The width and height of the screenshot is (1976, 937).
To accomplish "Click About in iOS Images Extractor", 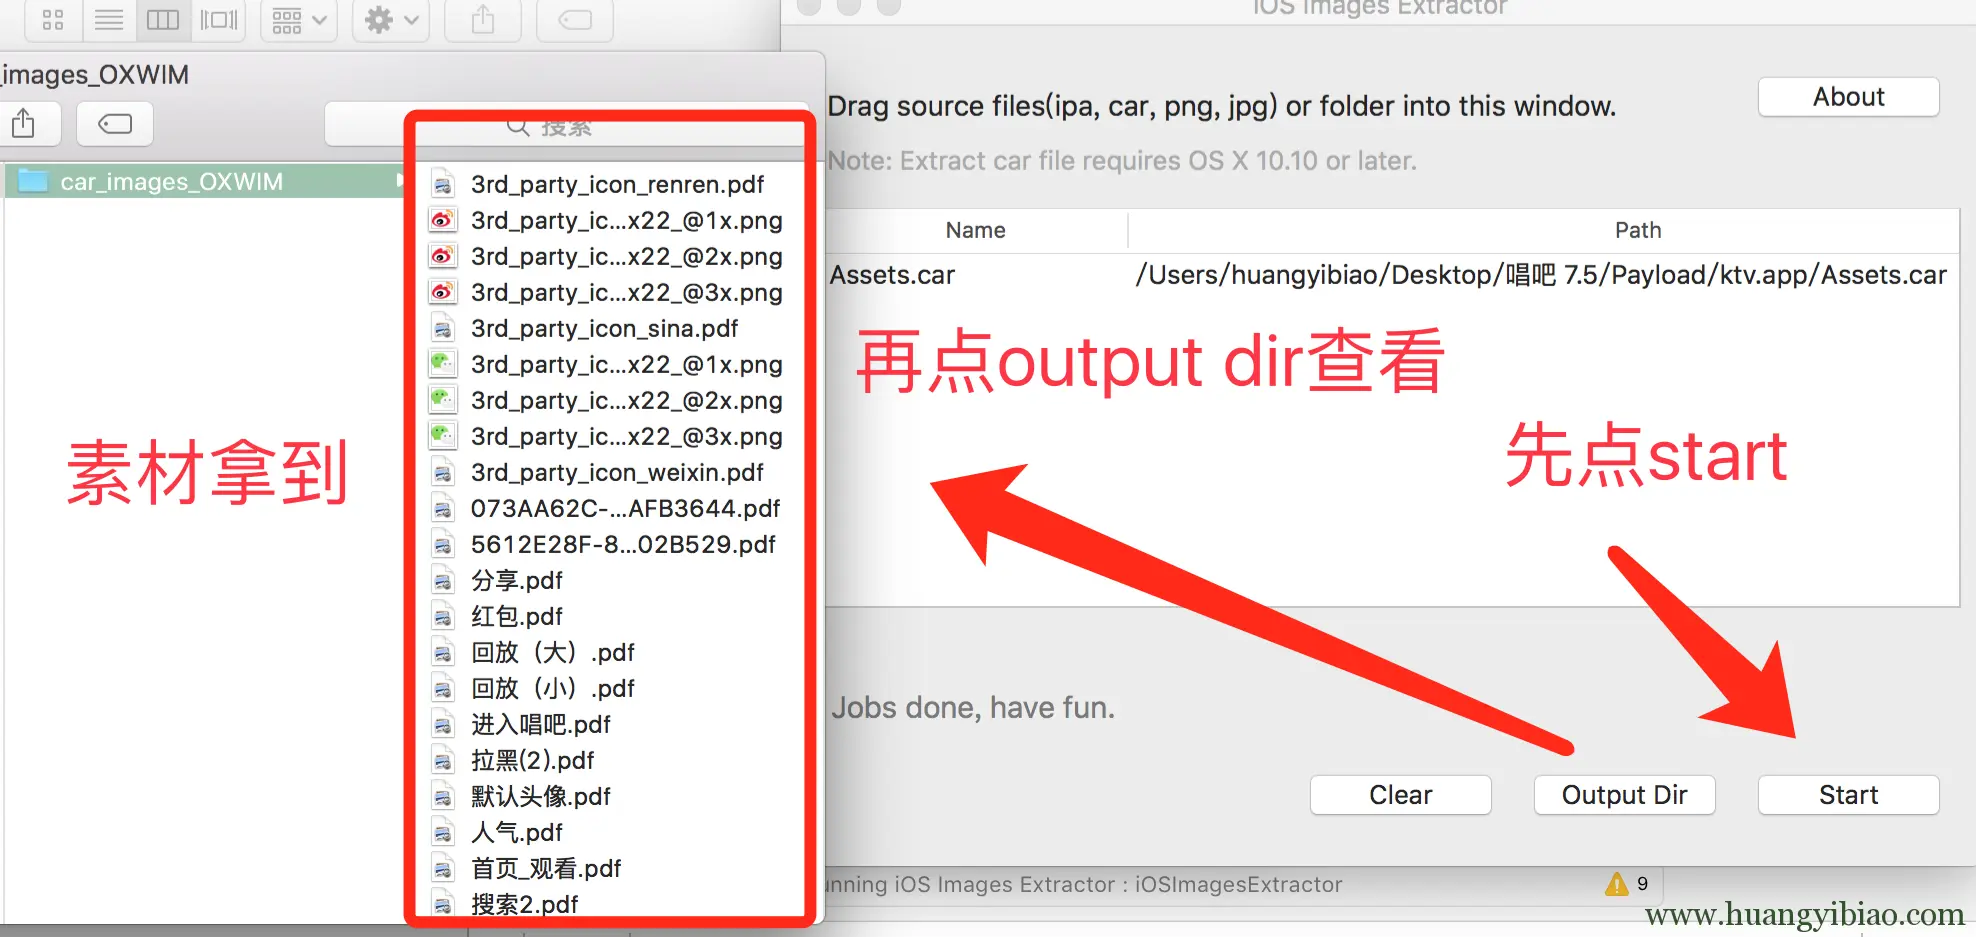I will tap(1848, 97).
